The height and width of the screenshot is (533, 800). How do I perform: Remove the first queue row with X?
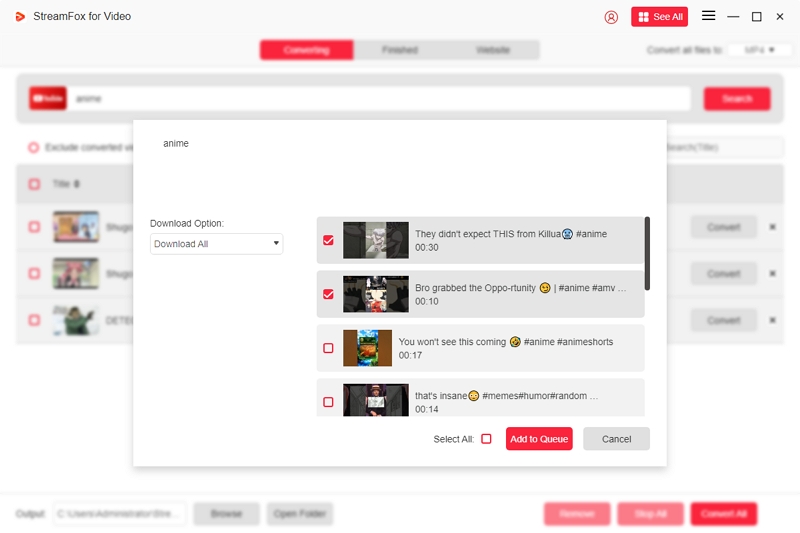point(772,227)
